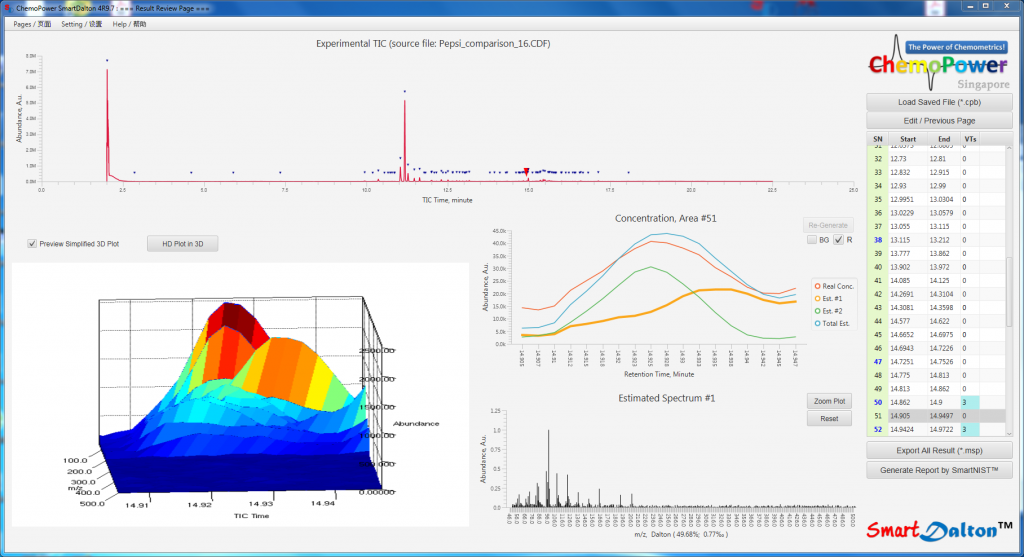Click the red triangle marker on TIC plot

(527, 172)
